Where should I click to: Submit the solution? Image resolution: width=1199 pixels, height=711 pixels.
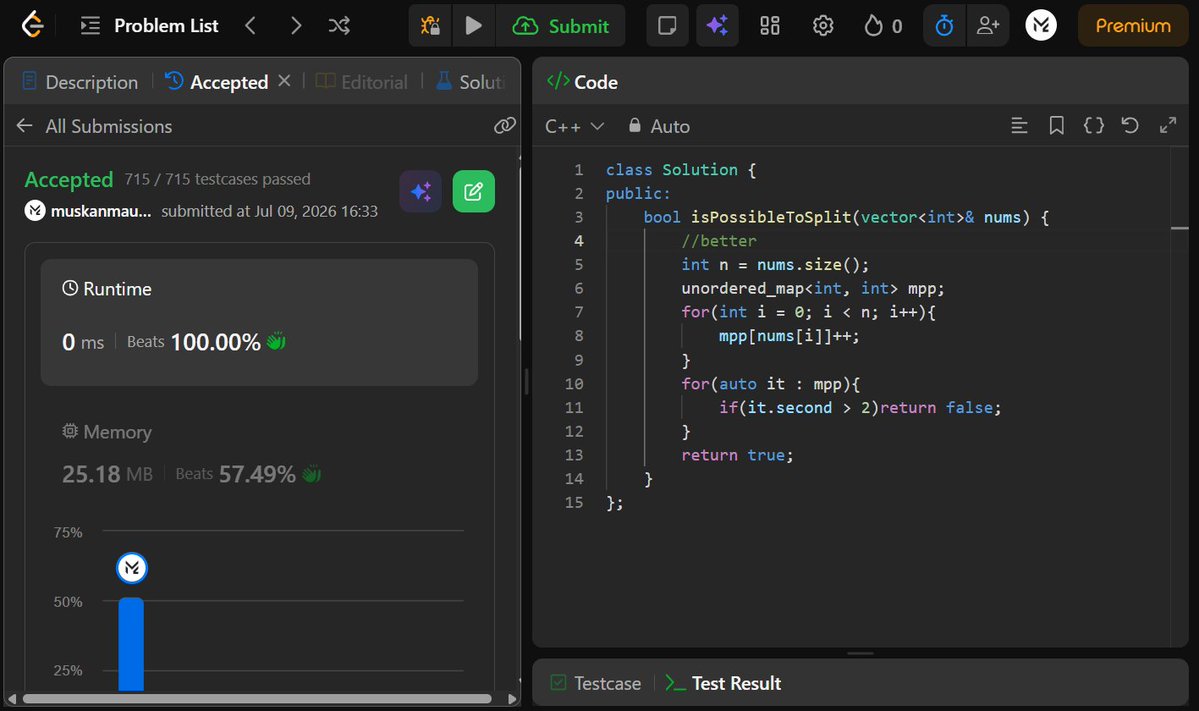click(561, 26)
